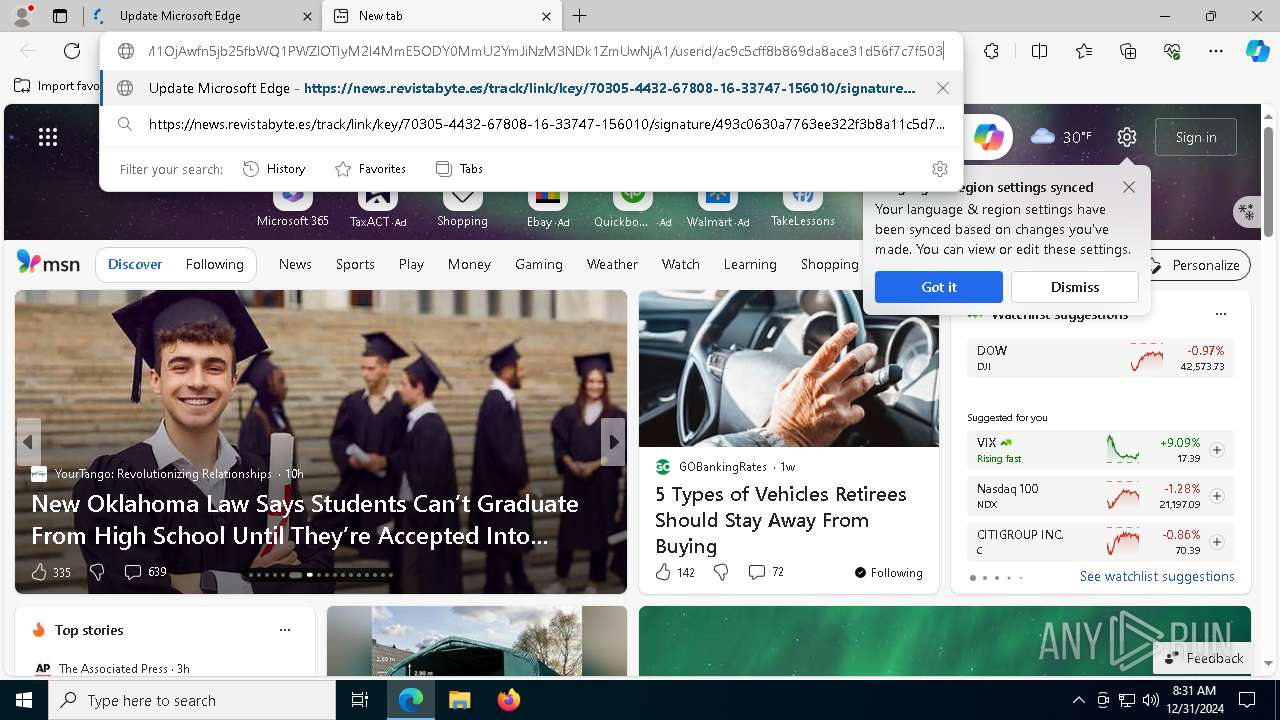Open weather 30°F widget
Viewport: 1280px width, 720px height.
point(1061,137)
